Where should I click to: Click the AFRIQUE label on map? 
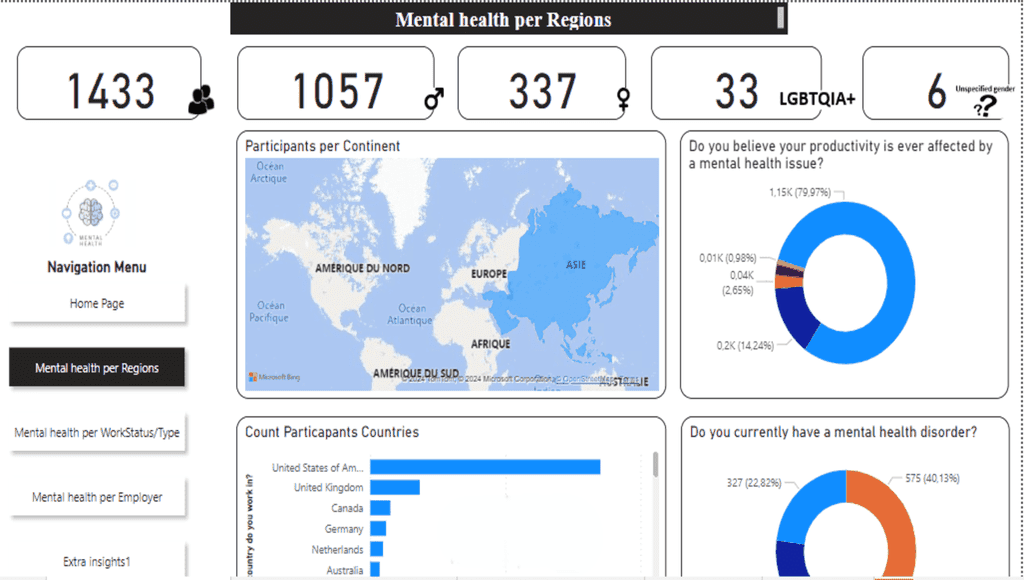point(490,344)
